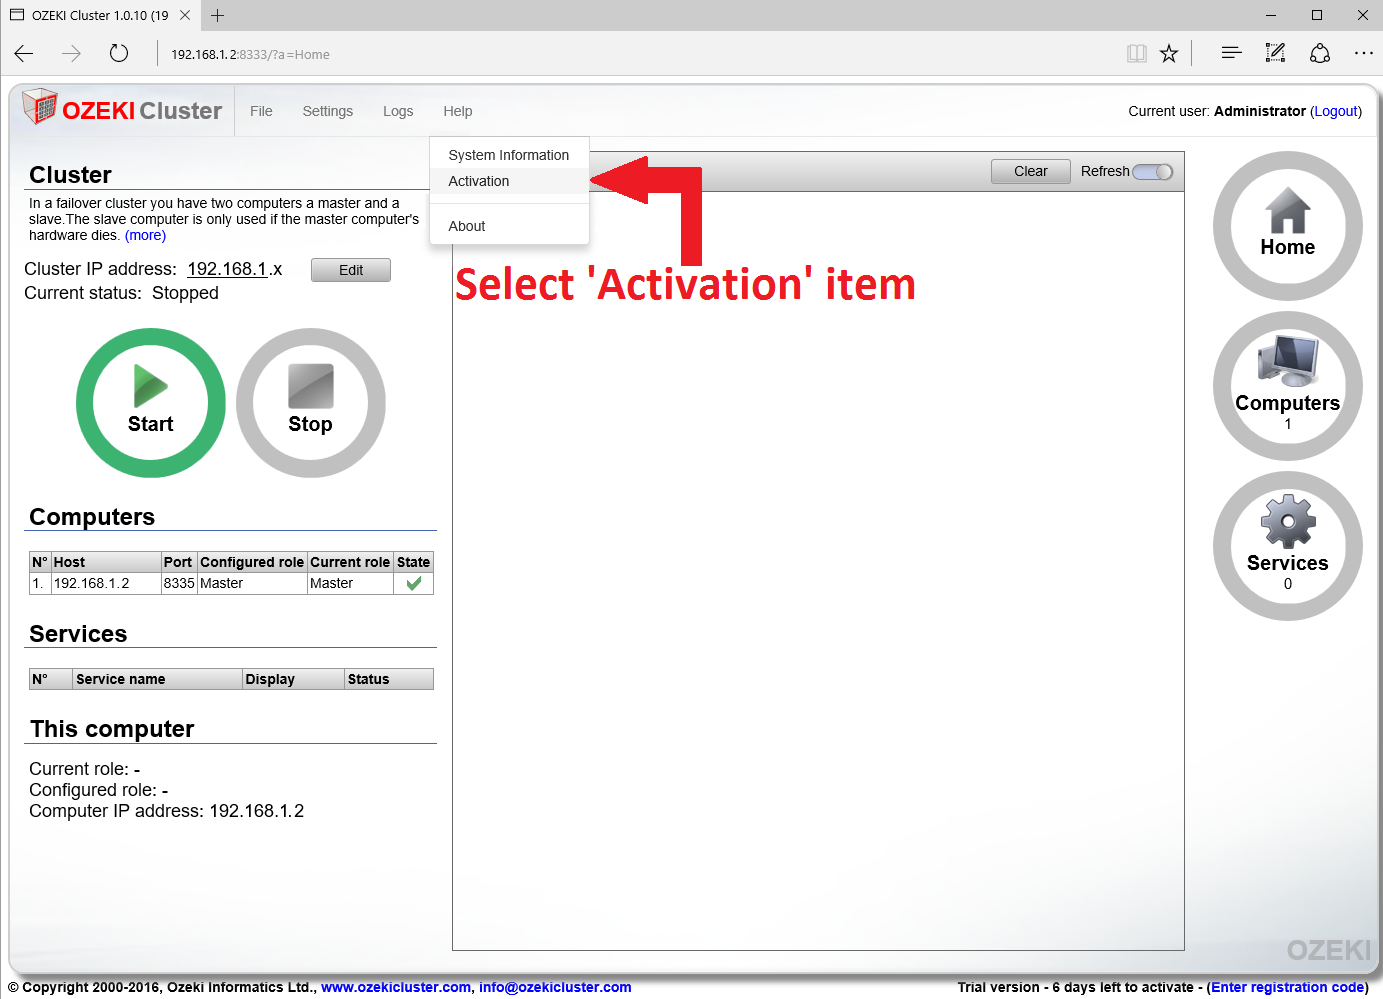Viewport: 1383px width, 999px height.
Task: Toggle the Refresh switch
Action: (1153, 172)
